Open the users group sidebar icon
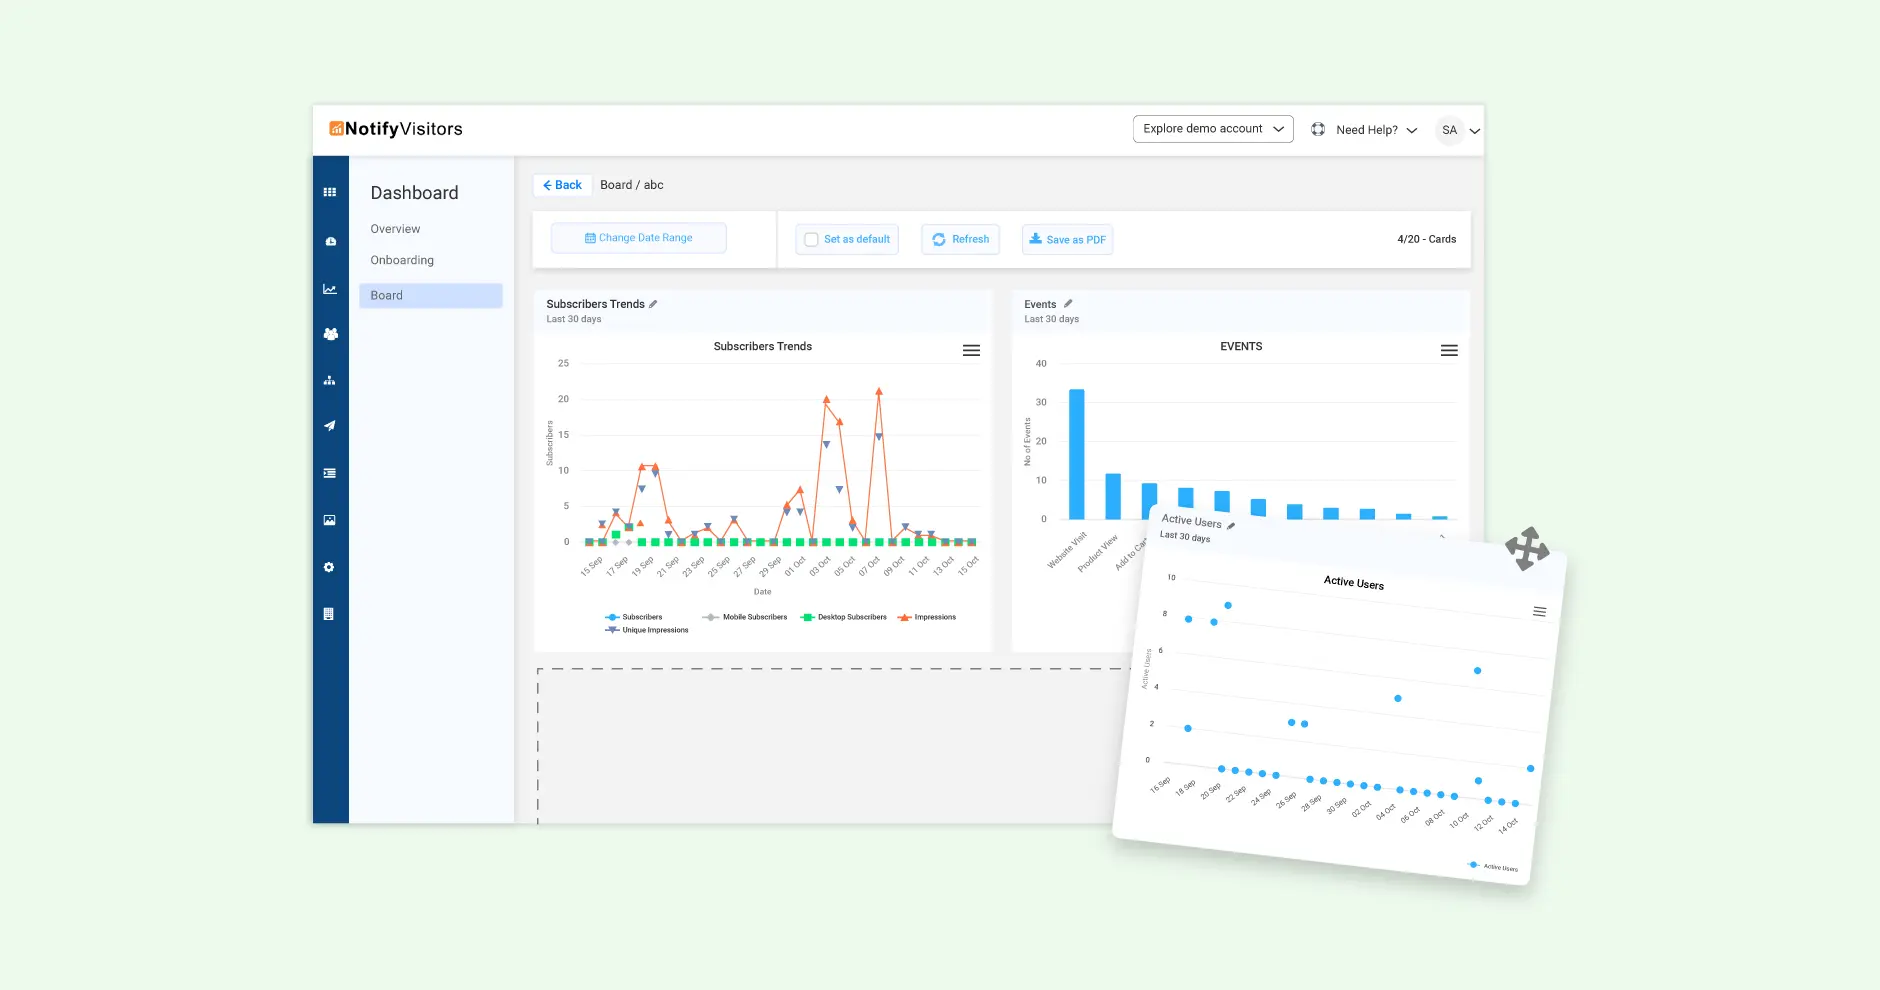 (x=330, y=334)
